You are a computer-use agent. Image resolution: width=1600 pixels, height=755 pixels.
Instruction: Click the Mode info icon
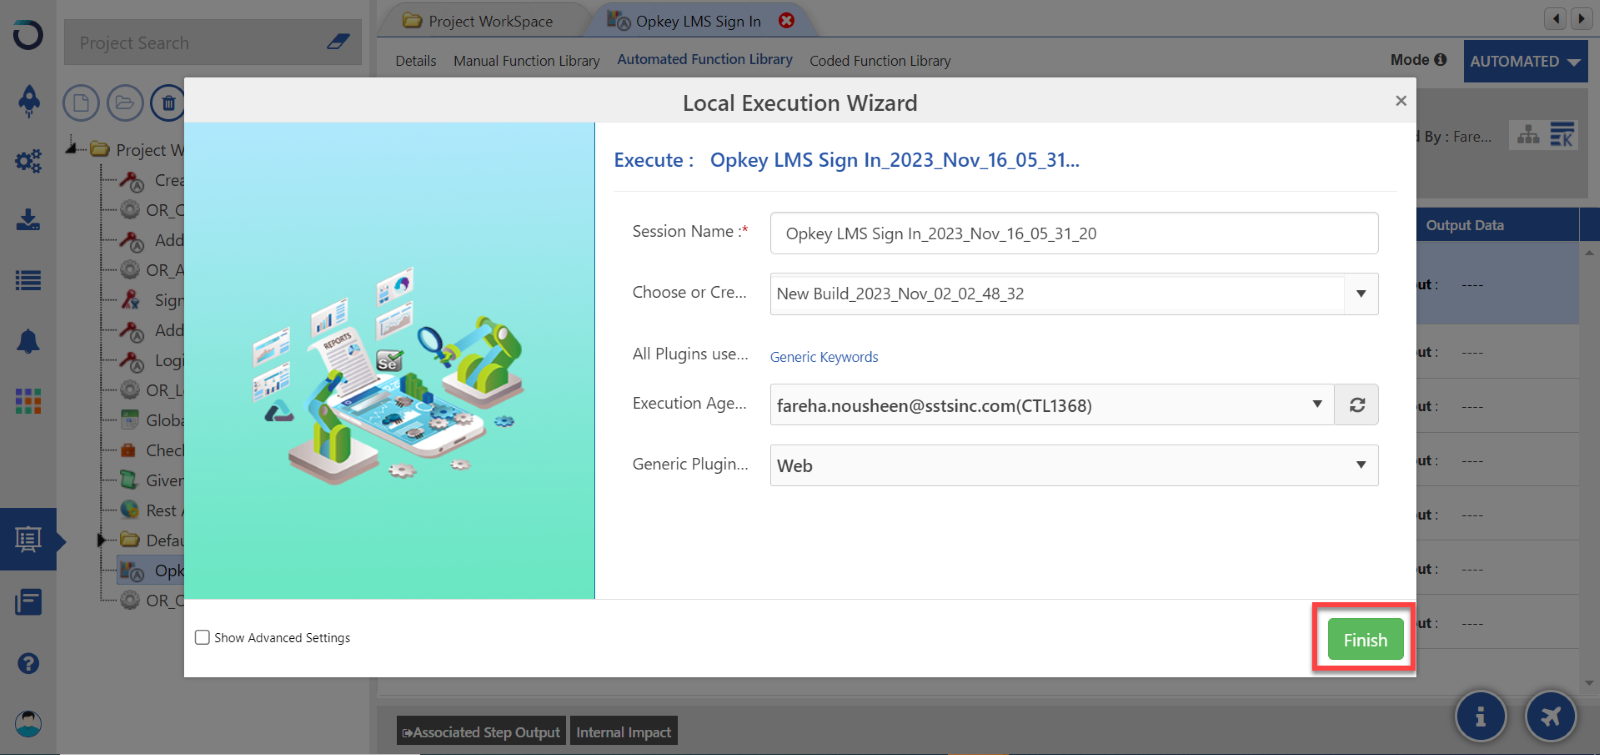pos(1440,60)
